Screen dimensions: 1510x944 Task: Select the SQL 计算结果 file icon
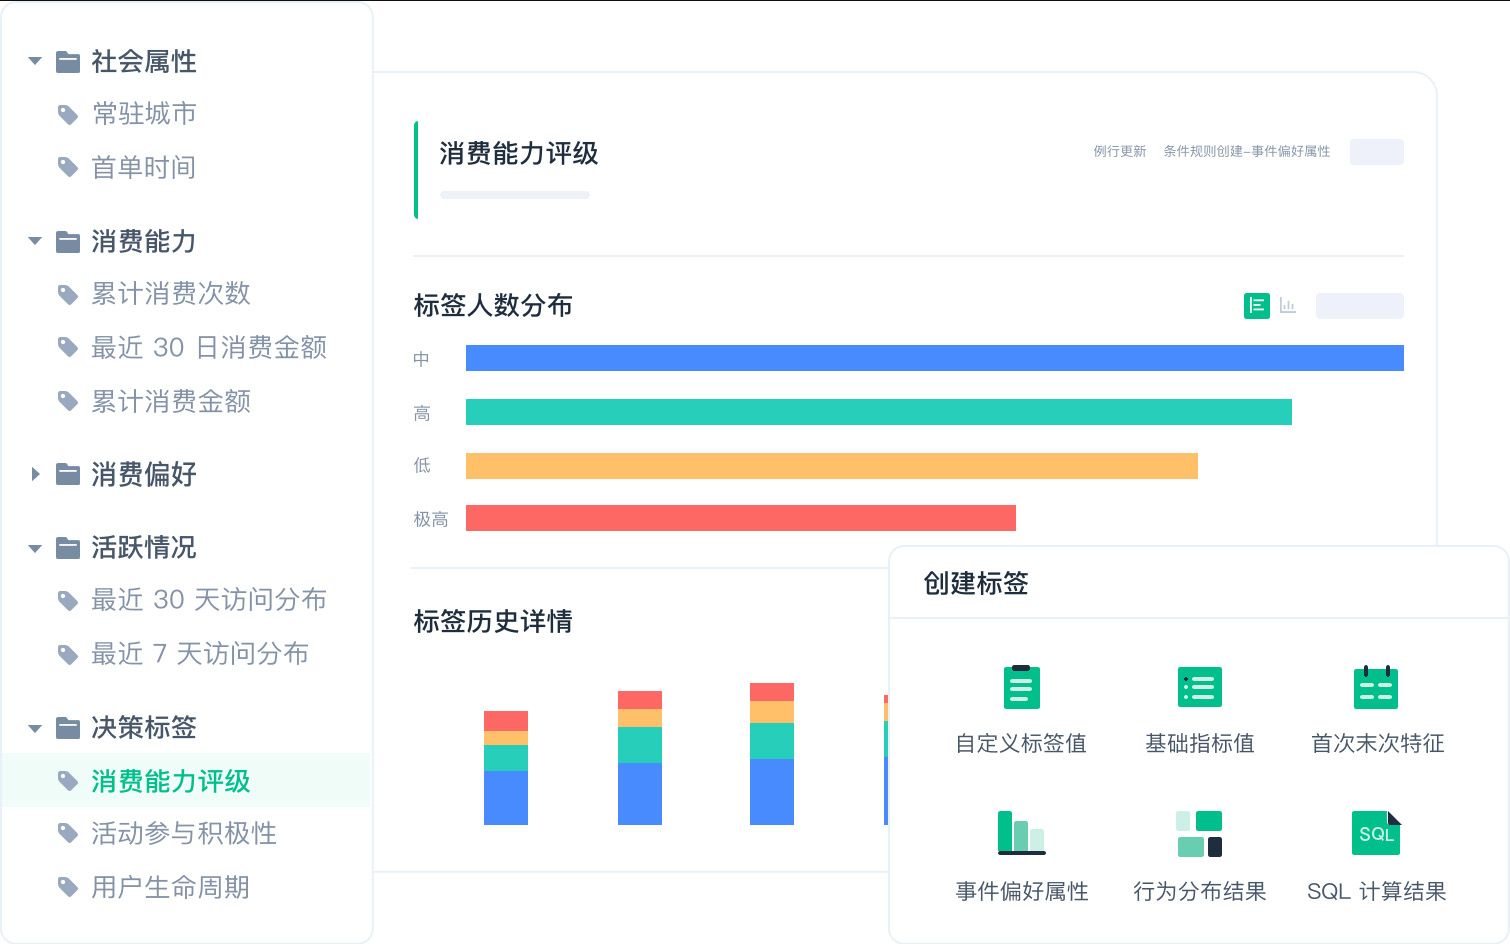click(1376, 833)
